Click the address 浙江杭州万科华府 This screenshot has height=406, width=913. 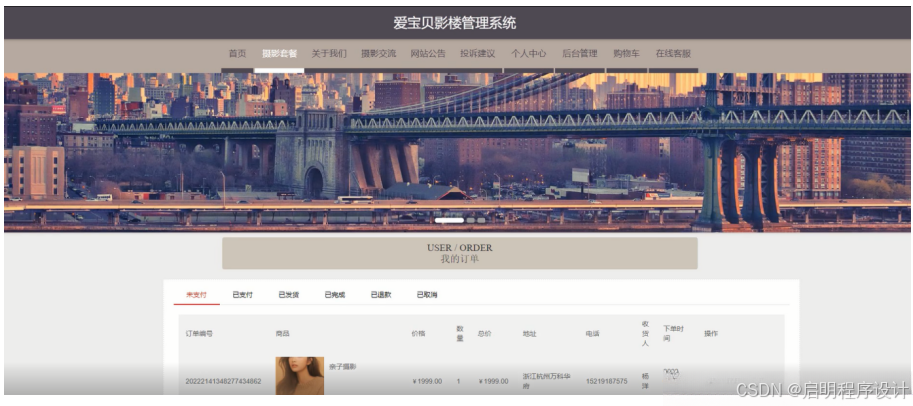[x=546, y=381]
